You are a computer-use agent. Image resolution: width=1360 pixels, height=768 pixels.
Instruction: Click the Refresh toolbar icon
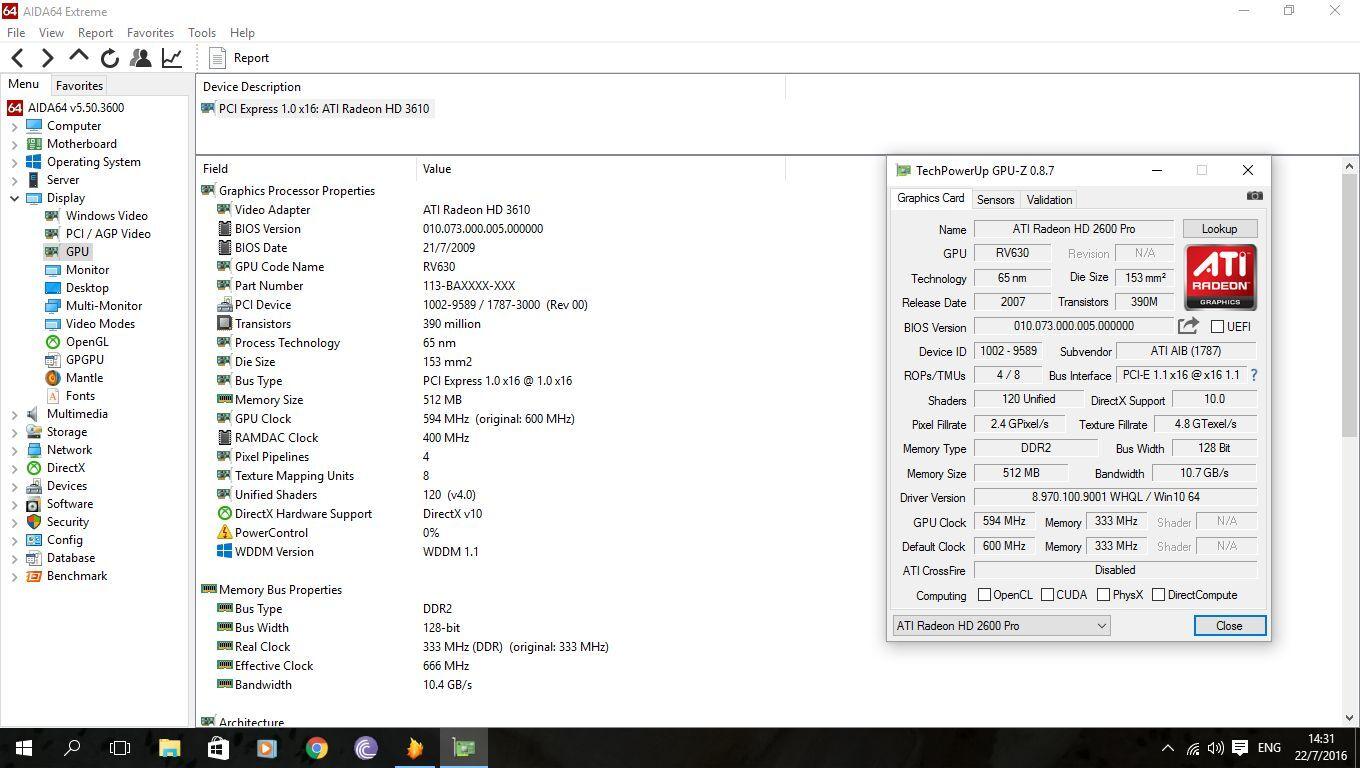click(110, 58)
